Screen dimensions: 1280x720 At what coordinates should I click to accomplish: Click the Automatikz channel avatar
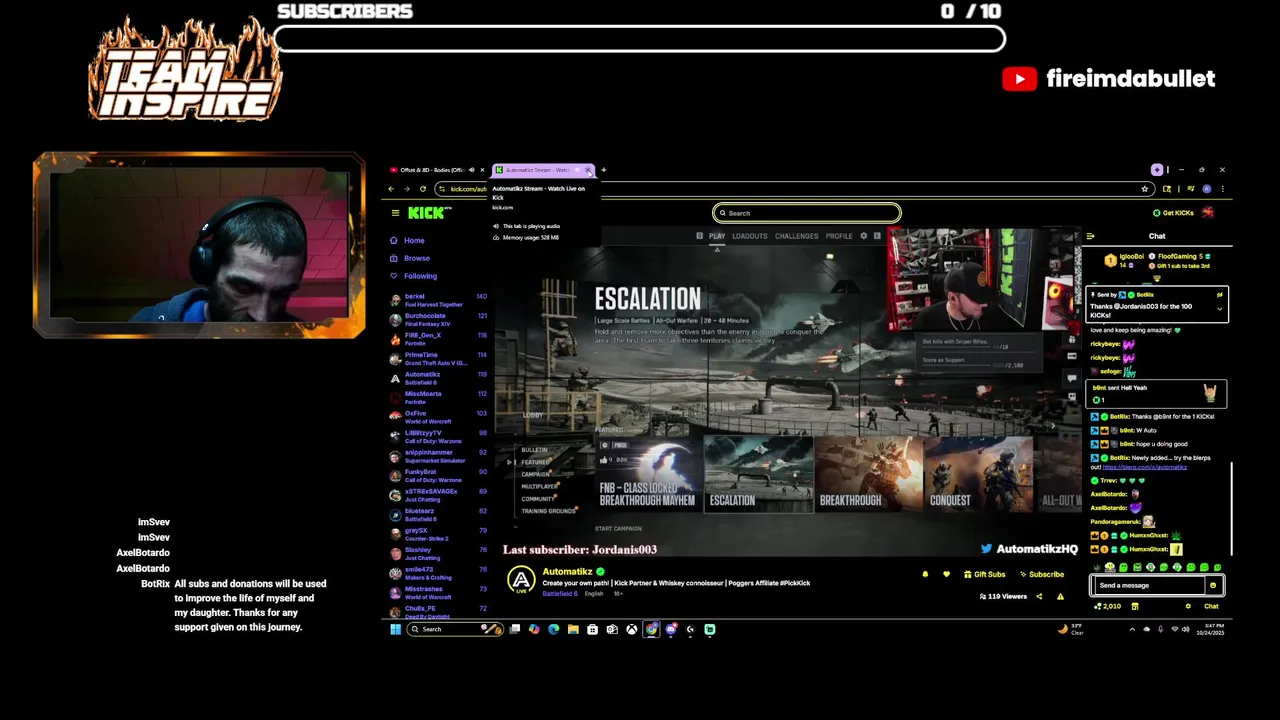(521, 580)
